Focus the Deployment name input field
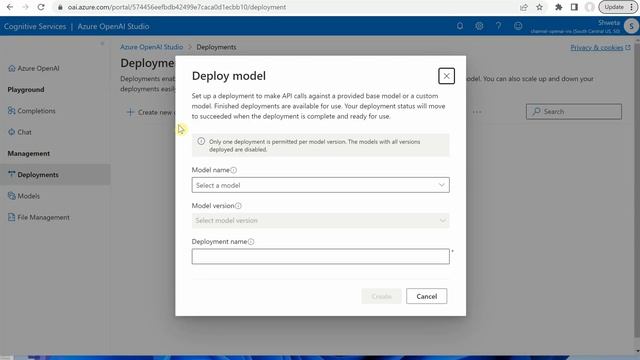The width and height of the screenshot is (640, 360). [x=320, y=256]
